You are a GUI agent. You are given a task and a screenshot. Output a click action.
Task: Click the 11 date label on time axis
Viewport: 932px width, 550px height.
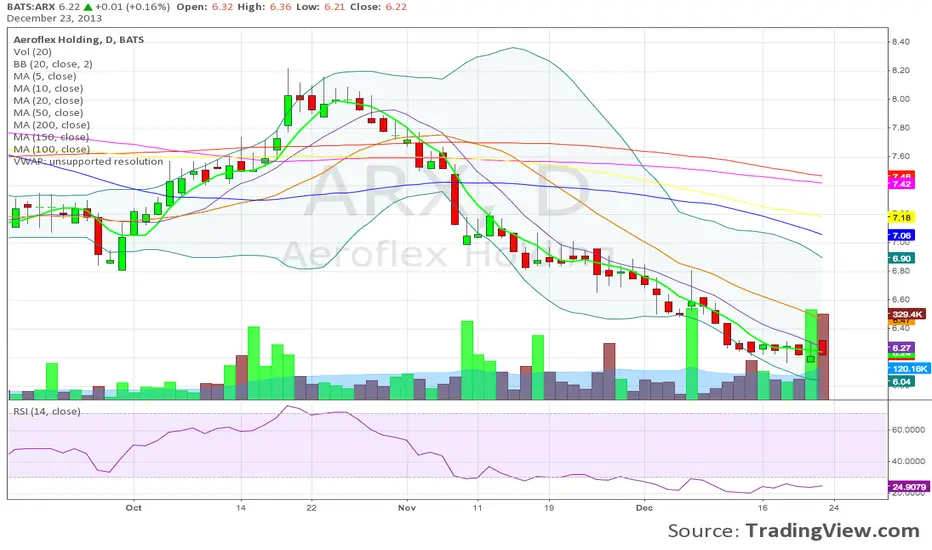click(477, 508)
